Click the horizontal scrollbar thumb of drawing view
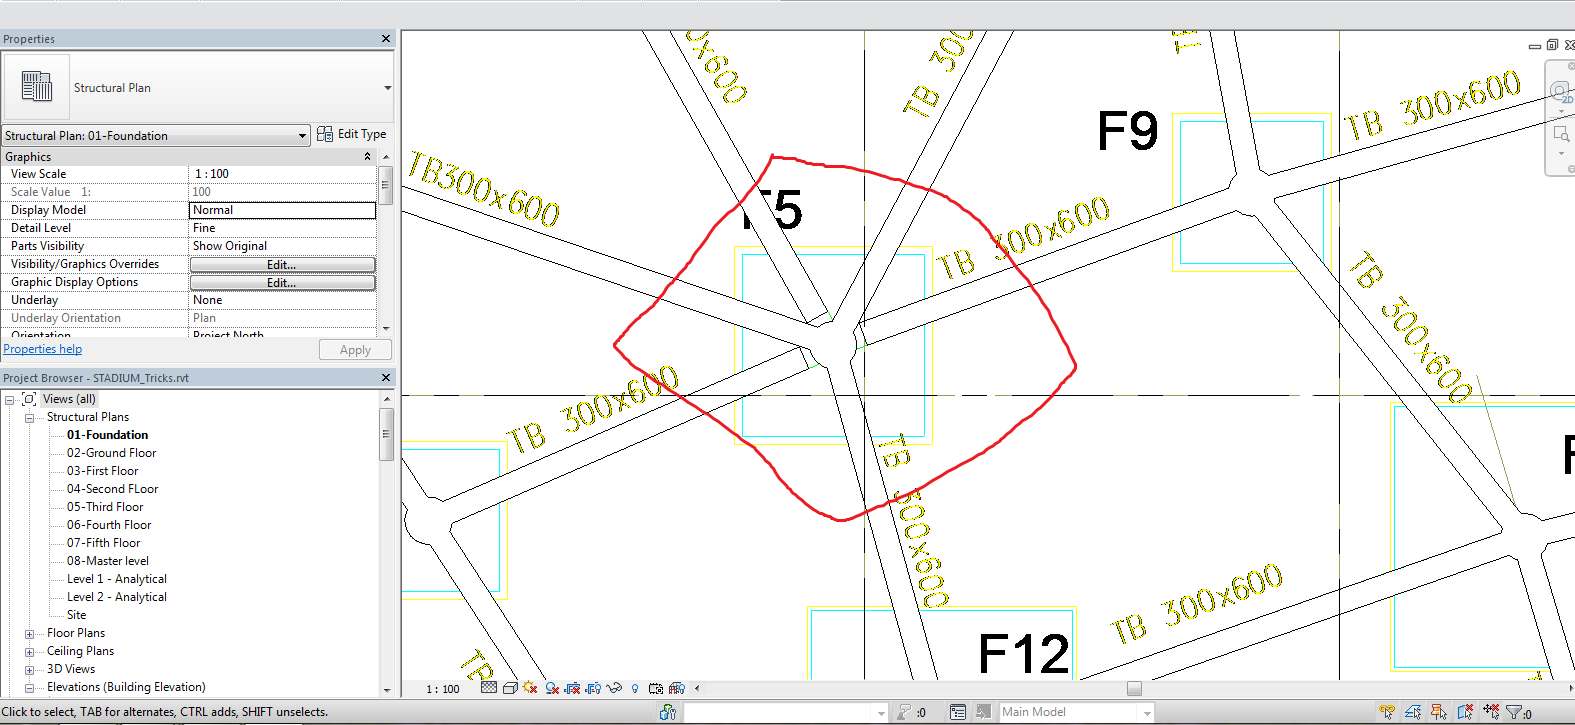Viewport: 1575px width, 725px height. (x=1134, y=688)
